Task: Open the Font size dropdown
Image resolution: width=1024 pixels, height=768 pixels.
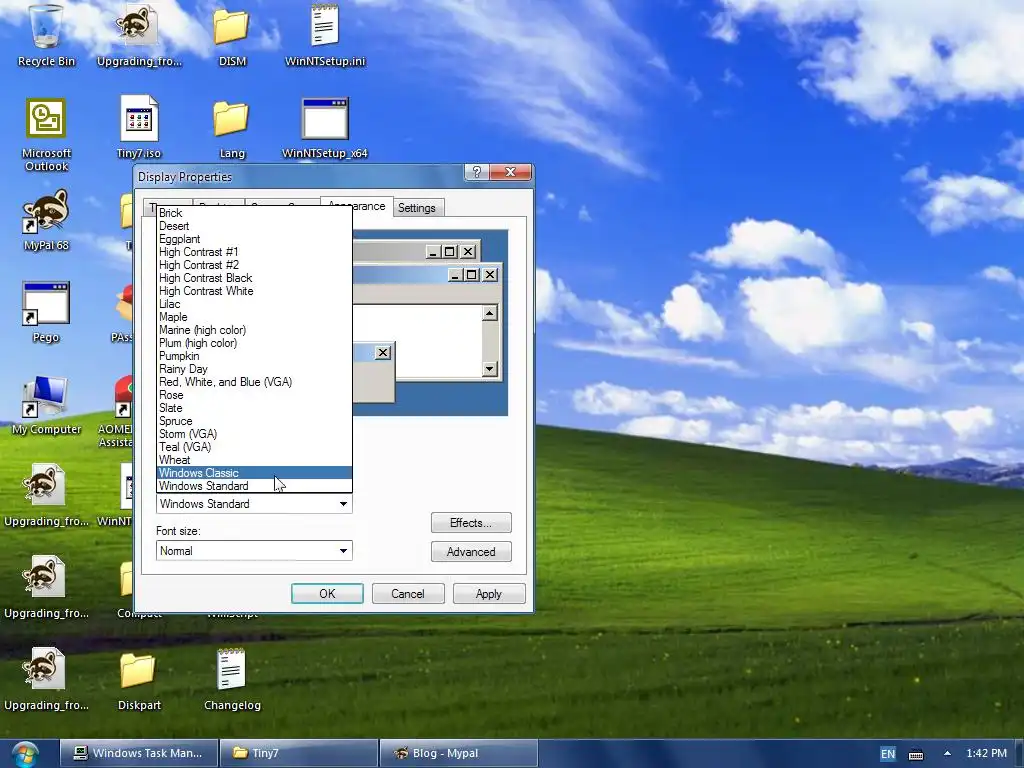Action: coord(254,551)
